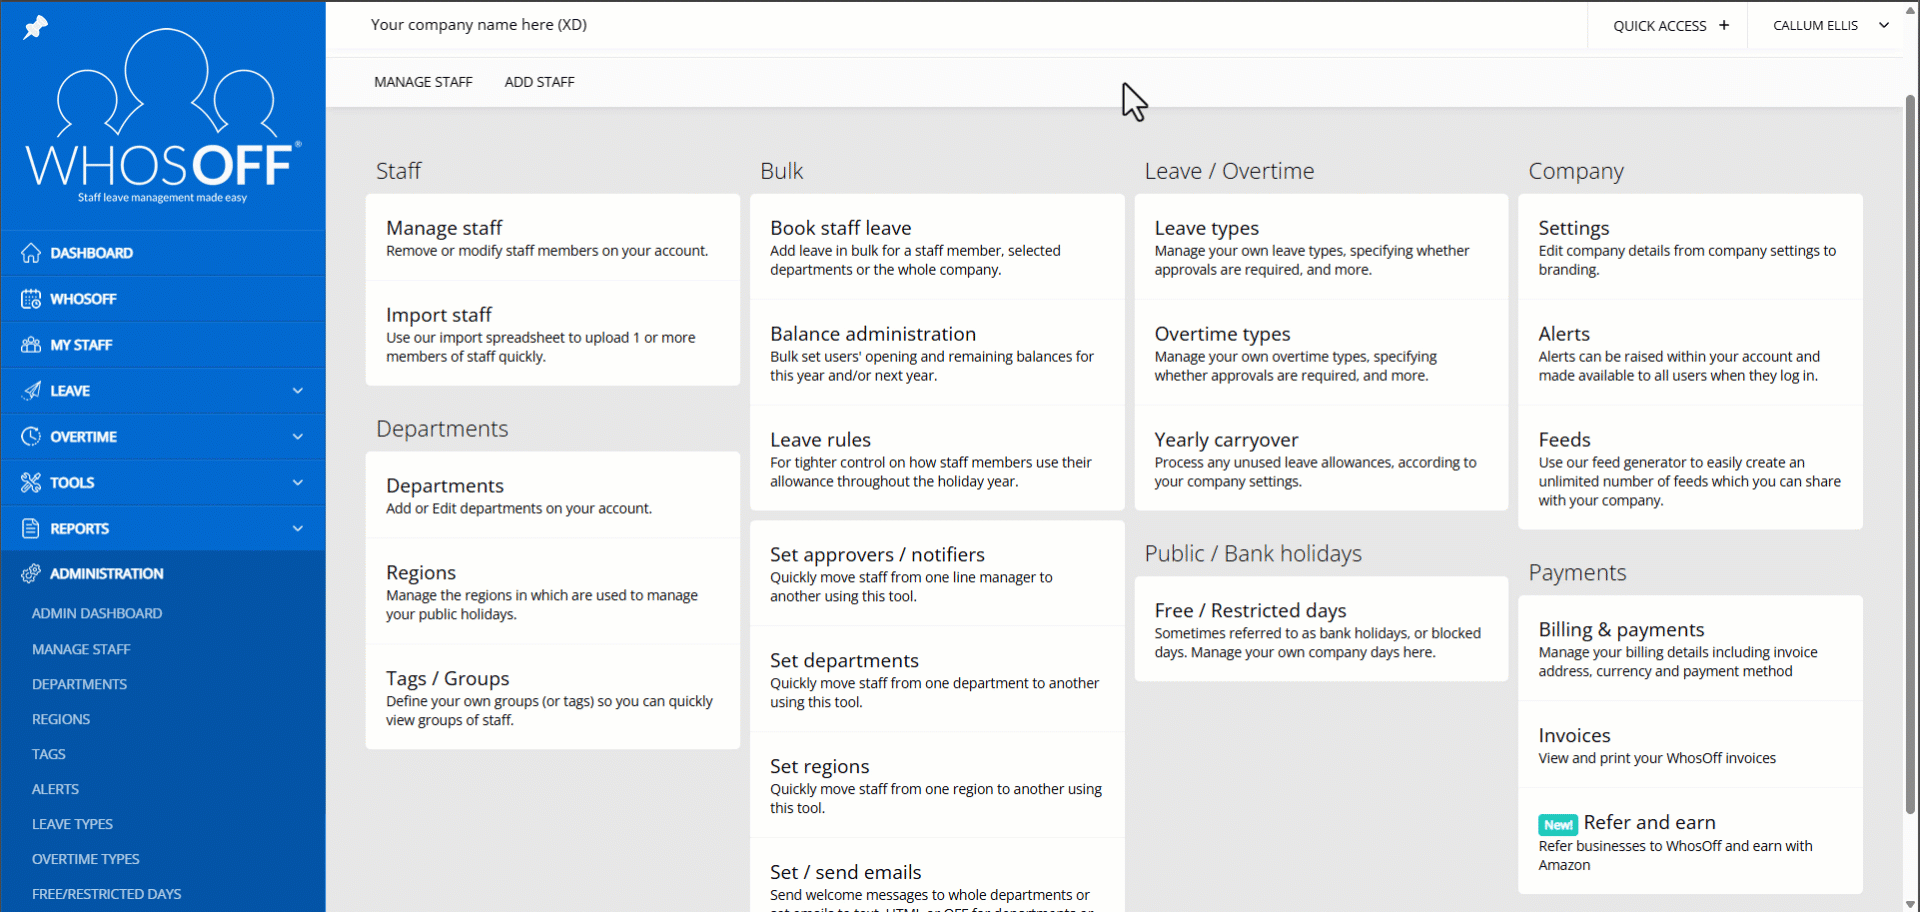The height and width of the screenshot is (912, 1920).
Task: Click the Tools wrench icon
Action: point(31,483)
